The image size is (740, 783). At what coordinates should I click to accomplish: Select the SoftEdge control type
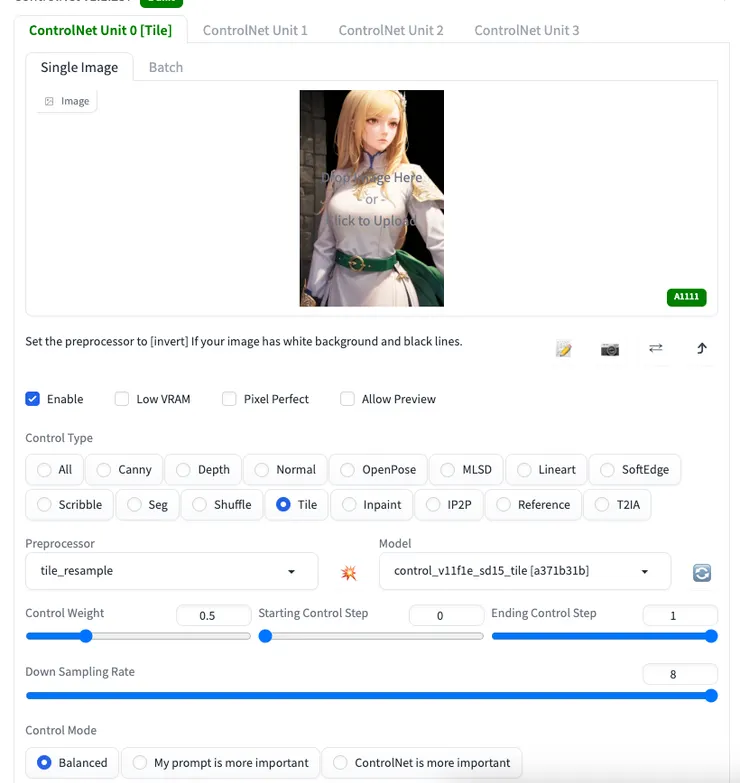pos(635,470)
